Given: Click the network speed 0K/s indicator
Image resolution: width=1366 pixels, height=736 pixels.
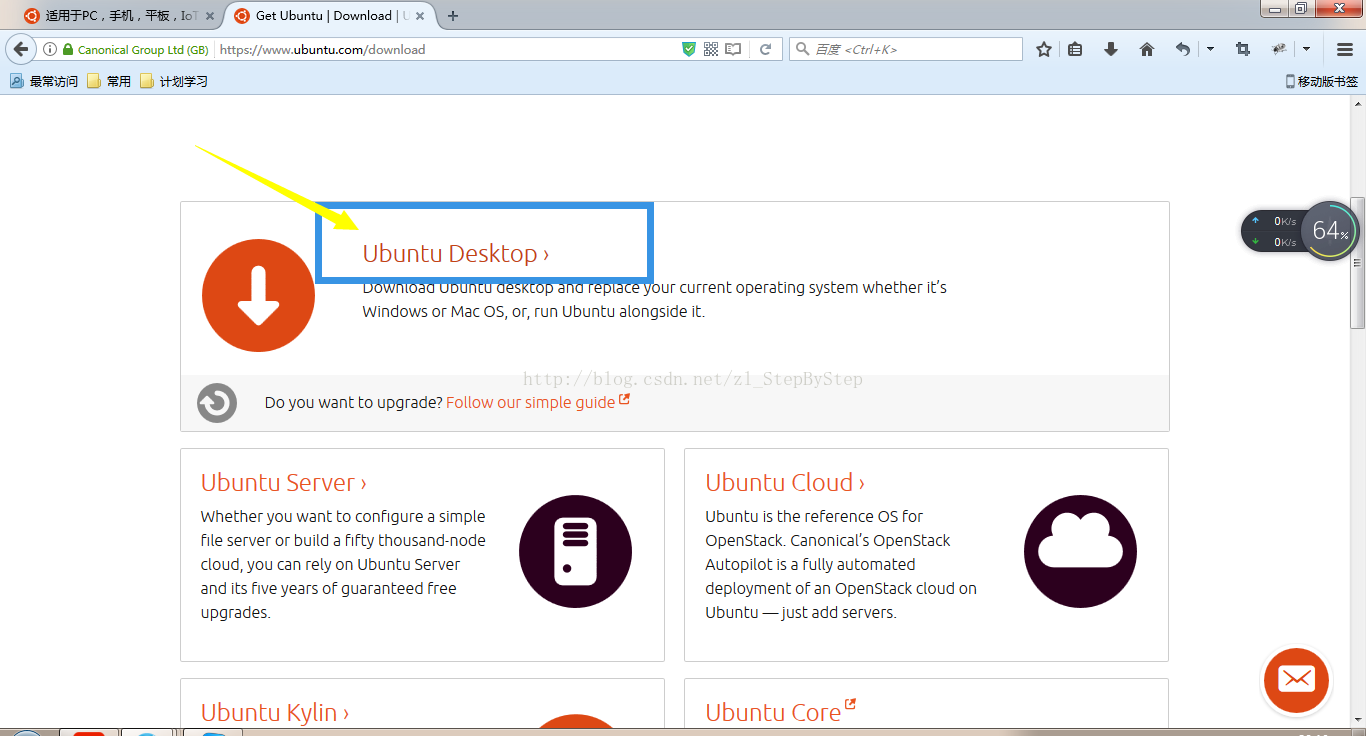Looking at the screenshot, I should [x=1274, y=231].
